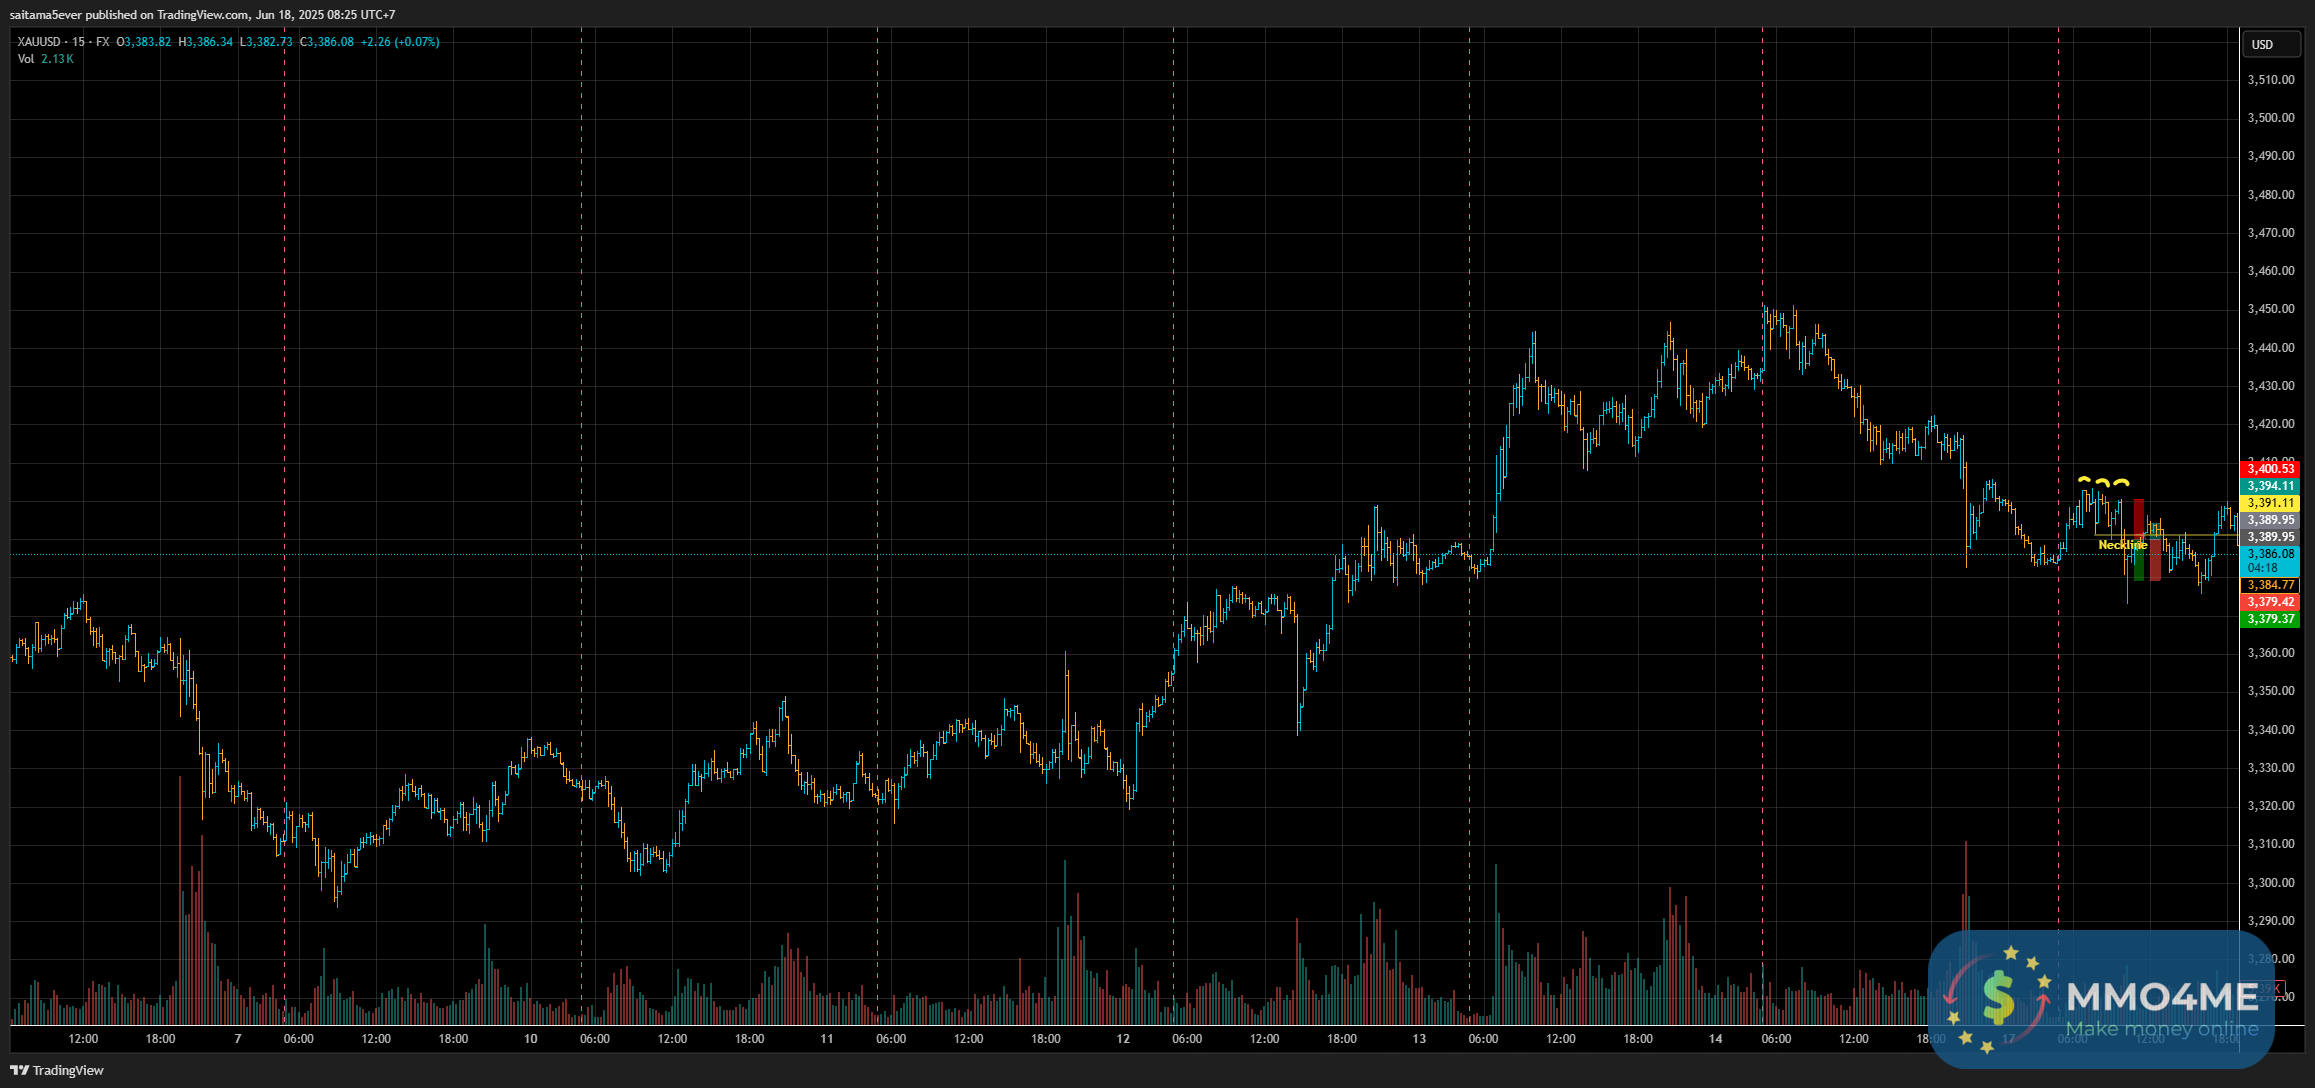The image size is (2315, 1088).
Task: Click the orange-outlined 3,384.77 price label
Action: [x=2270, y=585]
